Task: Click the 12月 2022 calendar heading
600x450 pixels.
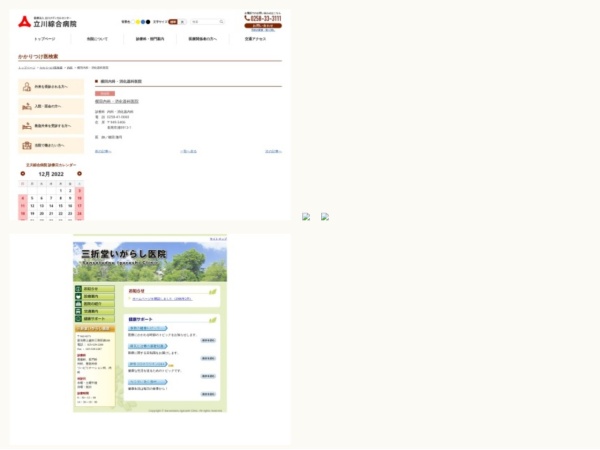Action: pyautogui.click(x=51, y=174)
